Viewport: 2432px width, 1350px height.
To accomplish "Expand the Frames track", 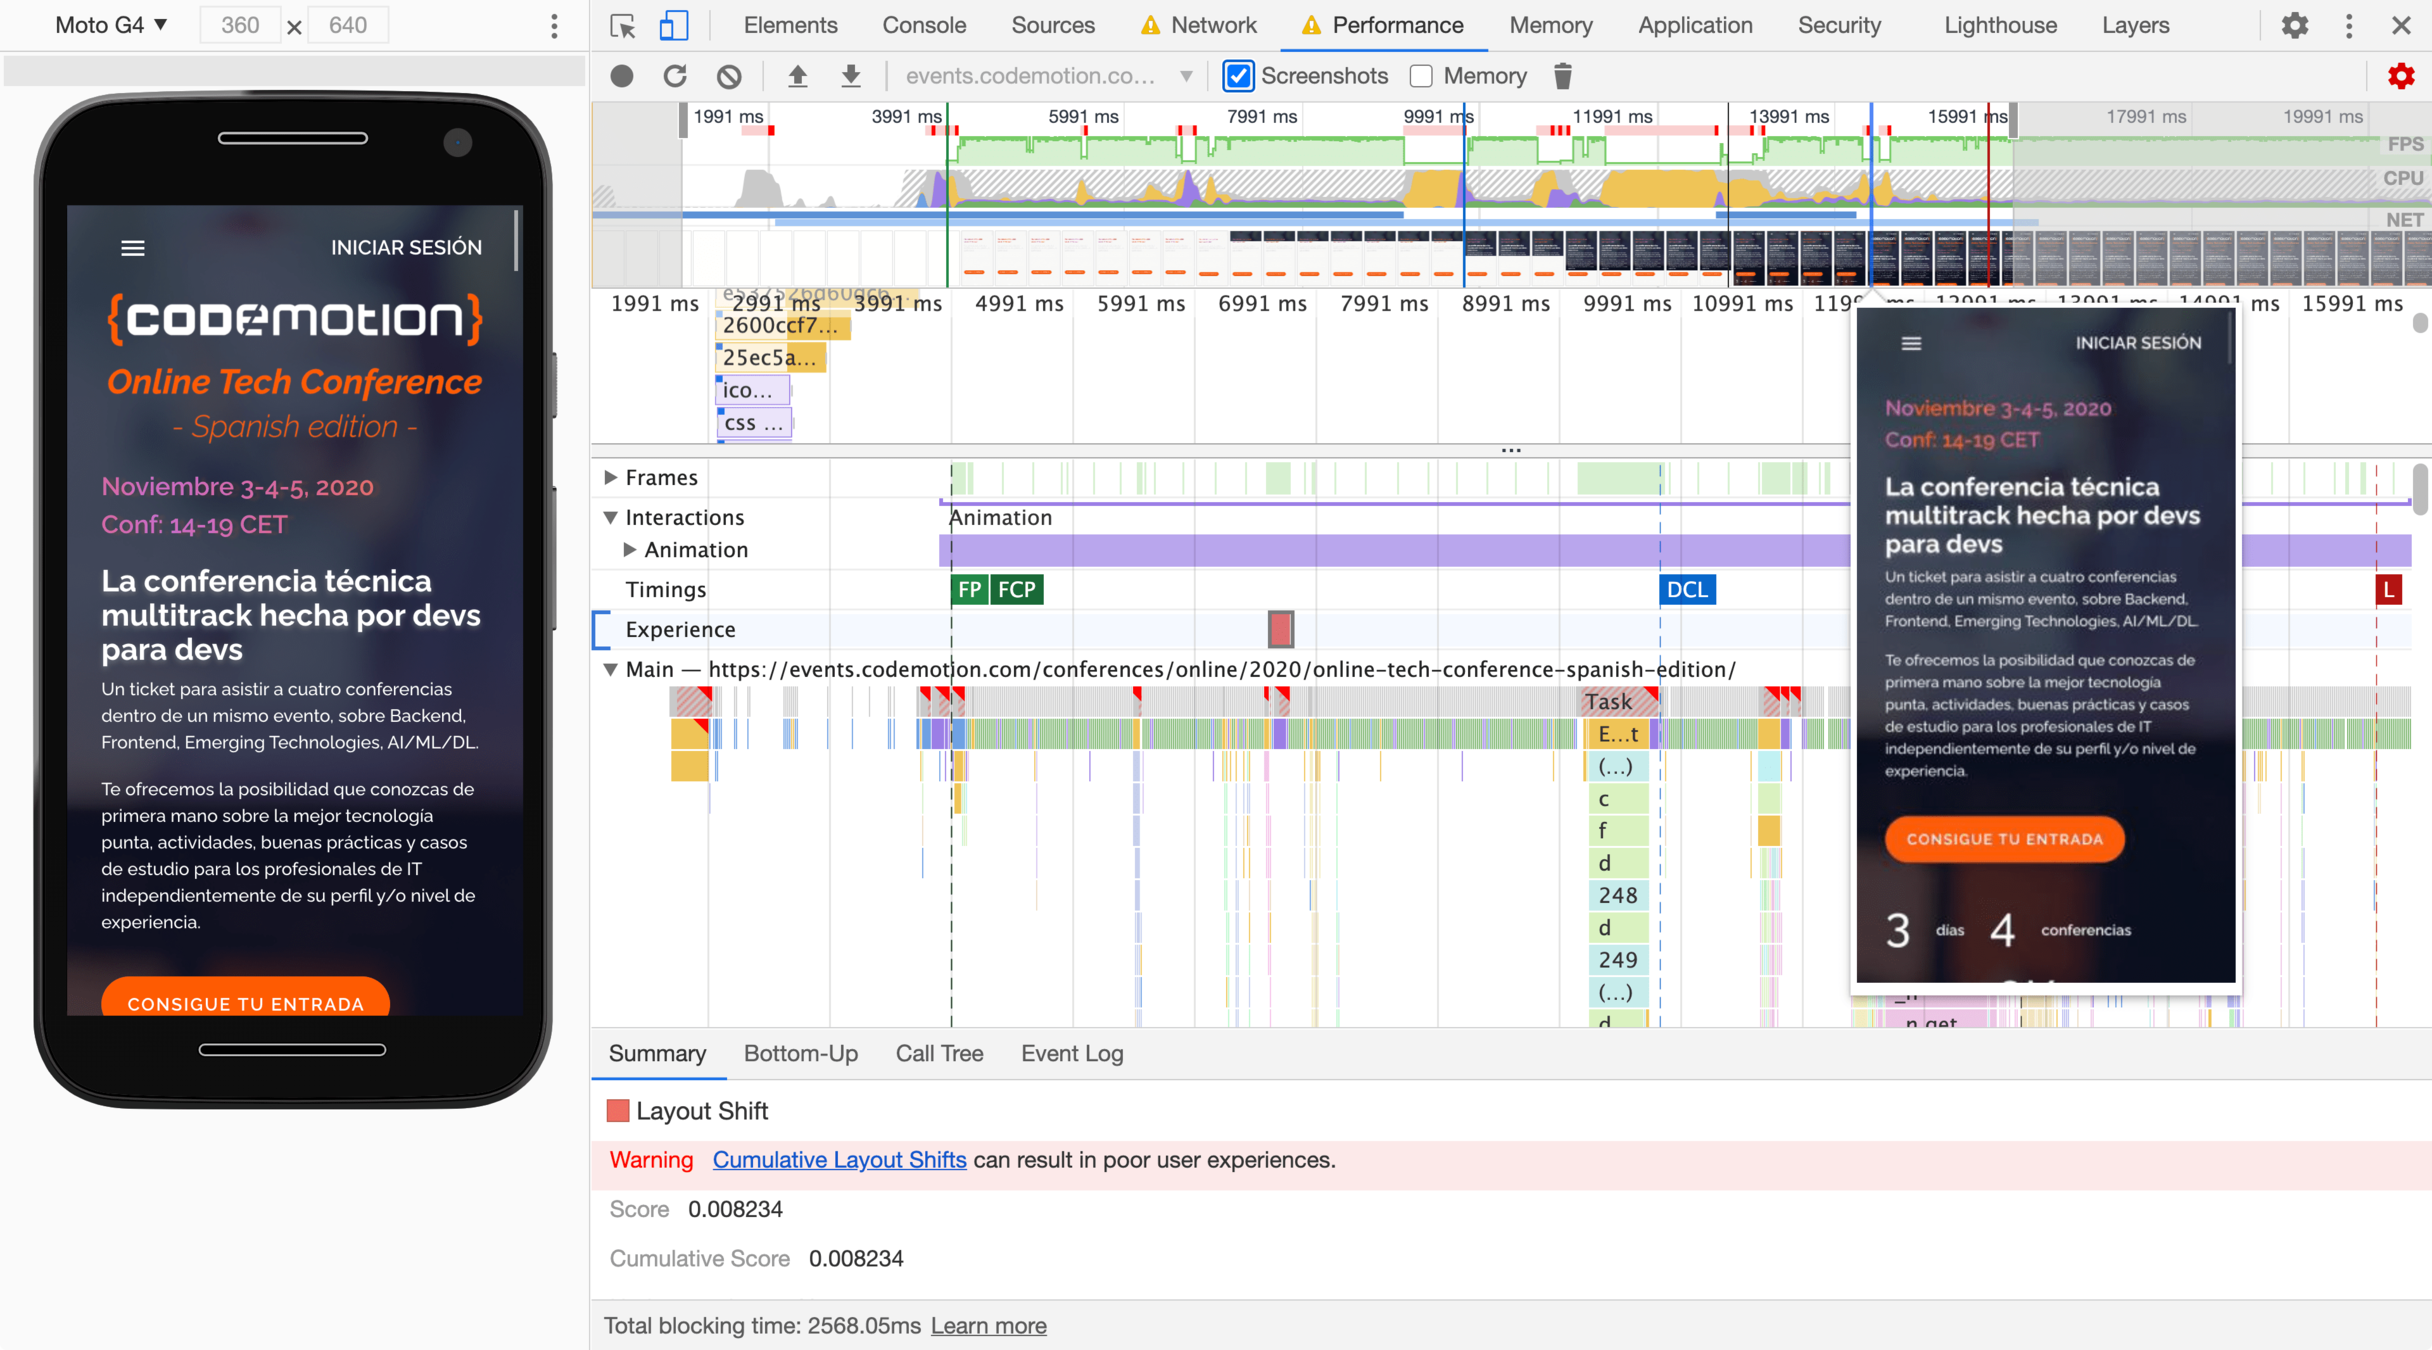I will [x=611, y=477].
